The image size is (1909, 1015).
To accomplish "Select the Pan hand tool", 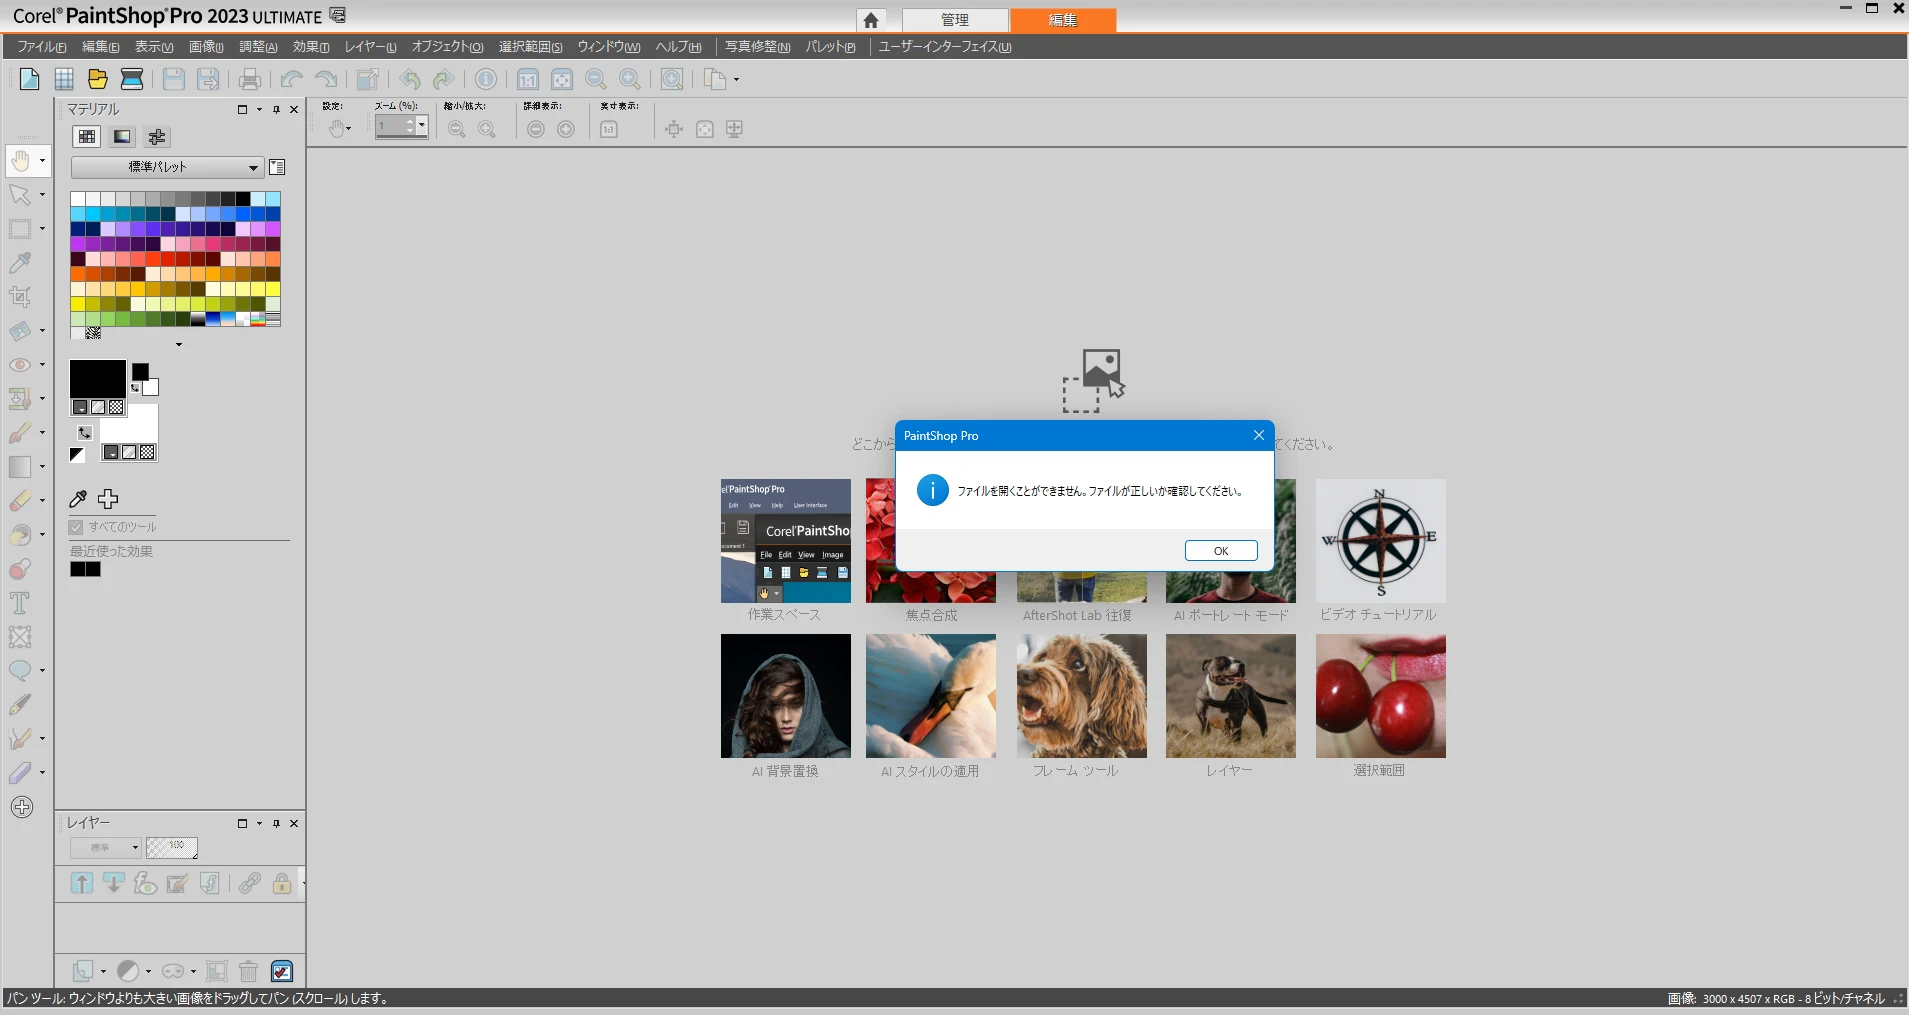I will click(x=20, y=160).
